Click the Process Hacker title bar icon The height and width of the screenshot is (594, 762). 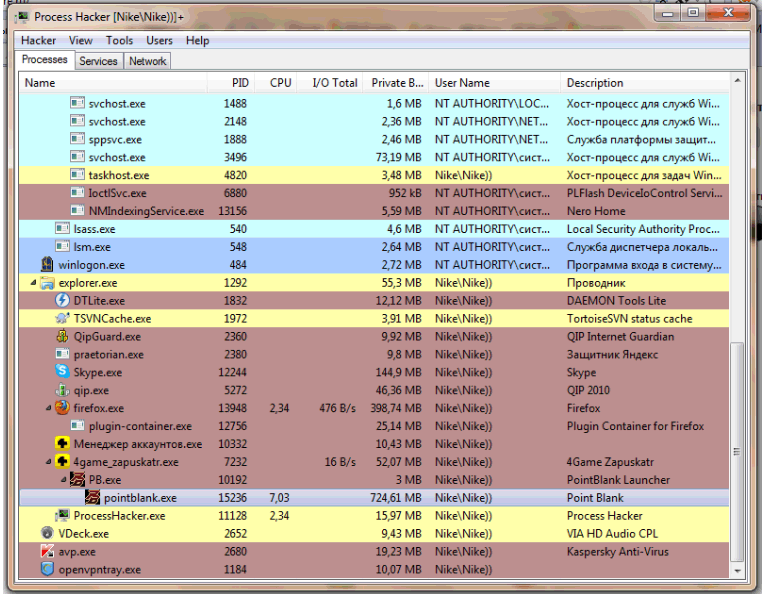click(x=22, y=17)
